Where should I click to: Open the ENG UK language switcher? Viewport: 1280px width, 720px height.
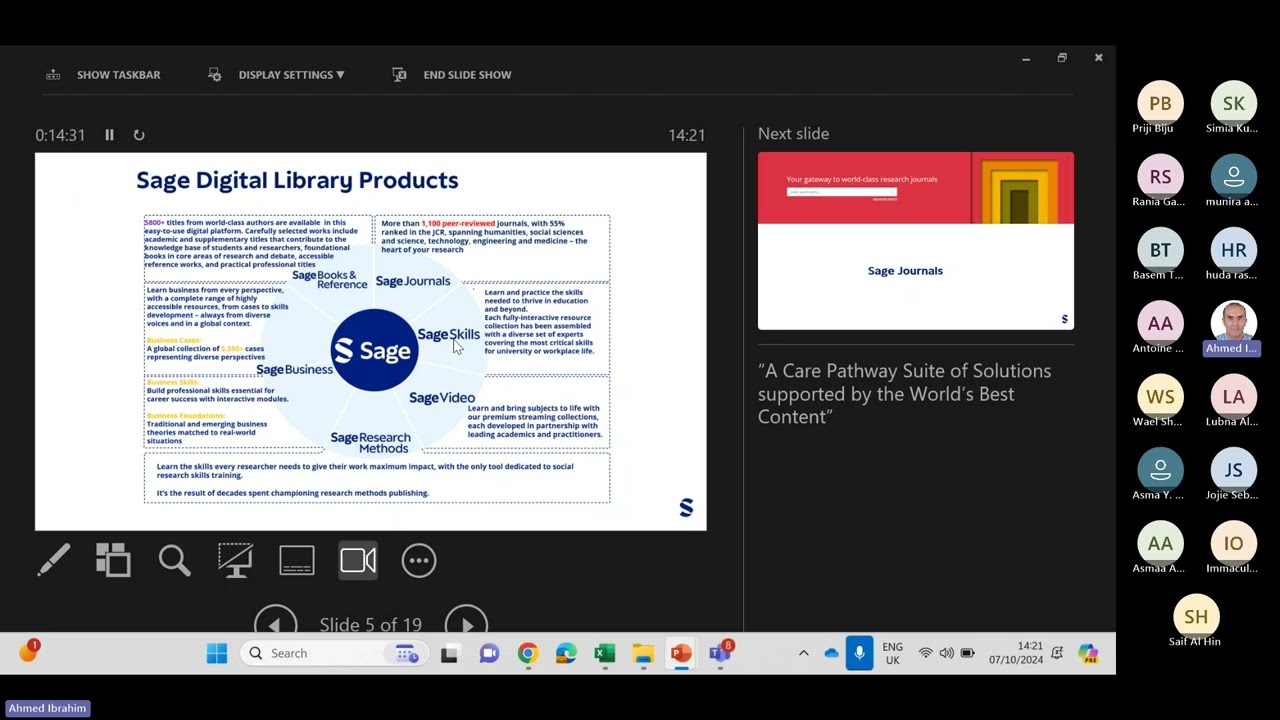(x=892, y=653)
